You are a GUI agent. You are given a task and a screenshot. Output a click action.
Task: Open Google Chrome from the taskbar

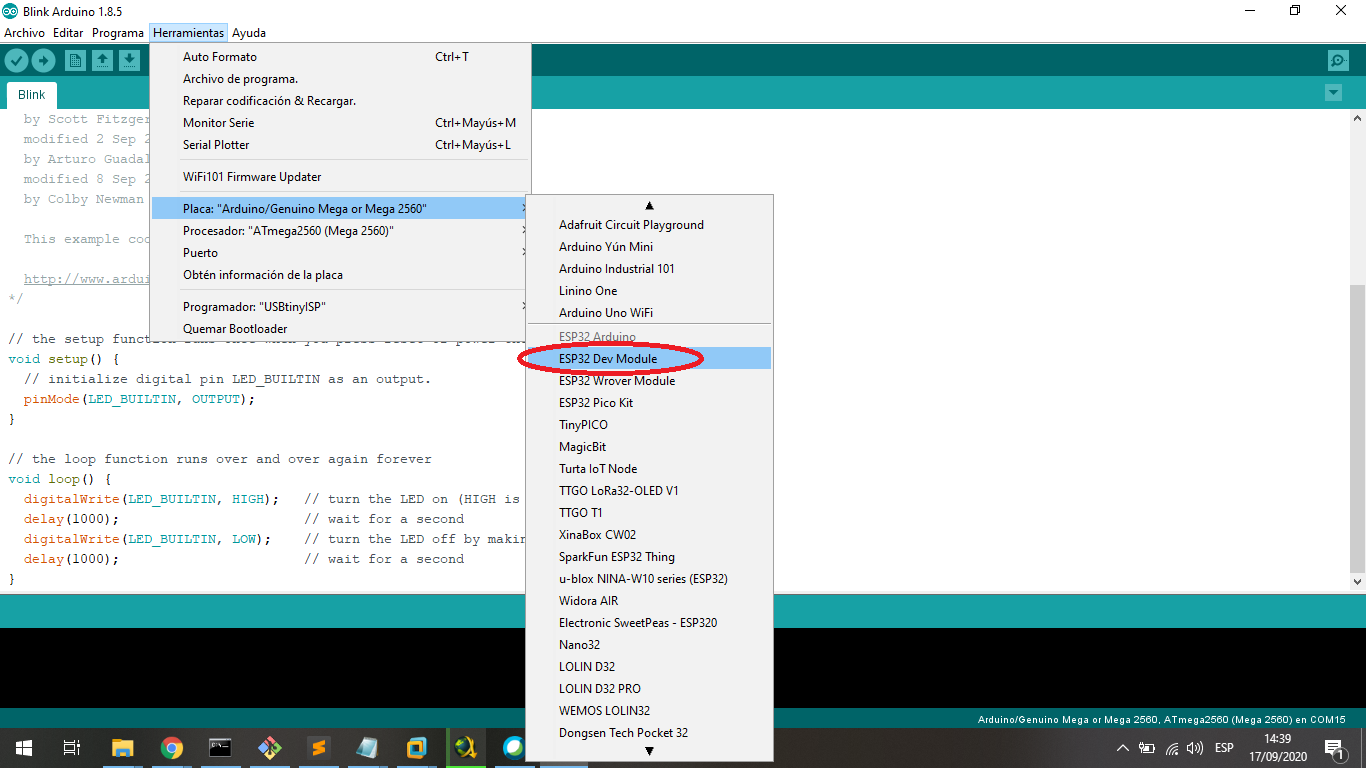[172, 748]
